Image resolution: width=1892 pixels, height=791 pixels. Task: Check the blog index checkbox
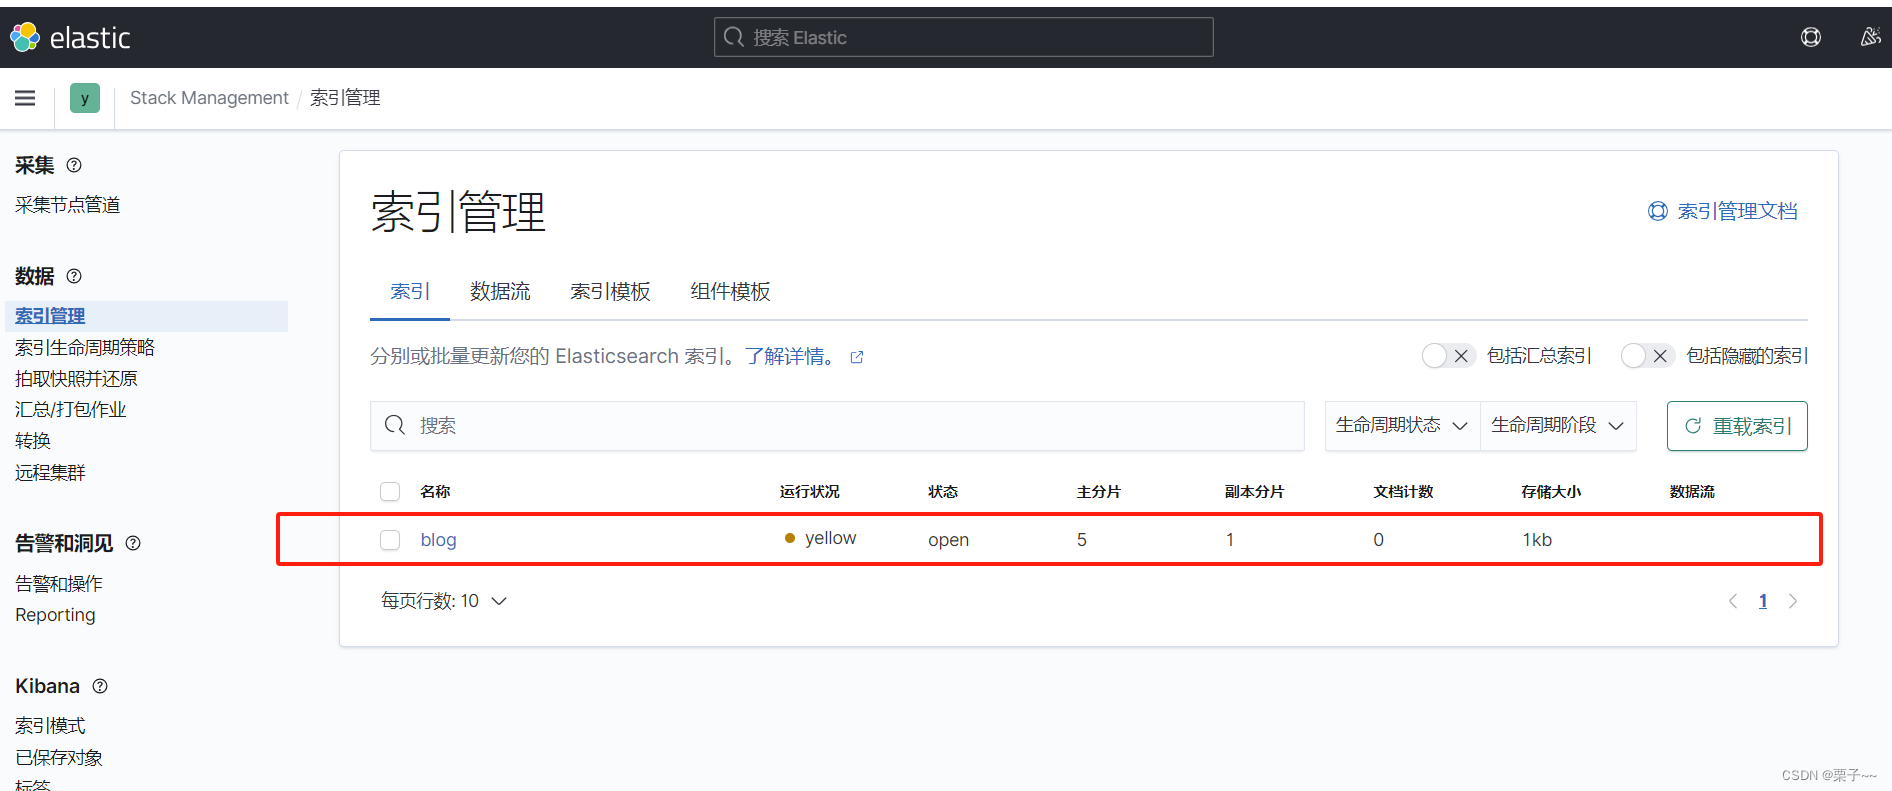click(x=390, y=540)
